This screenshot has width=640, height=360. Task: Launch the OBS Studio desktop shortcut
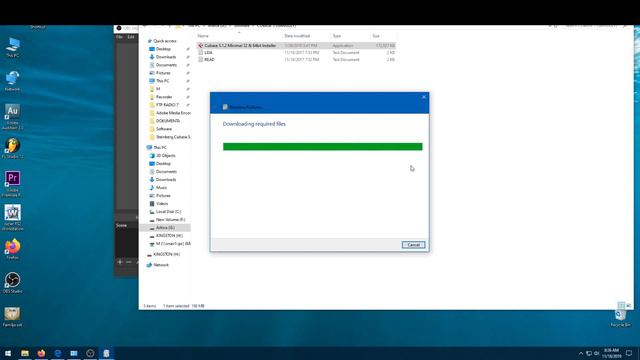[13, 282]
